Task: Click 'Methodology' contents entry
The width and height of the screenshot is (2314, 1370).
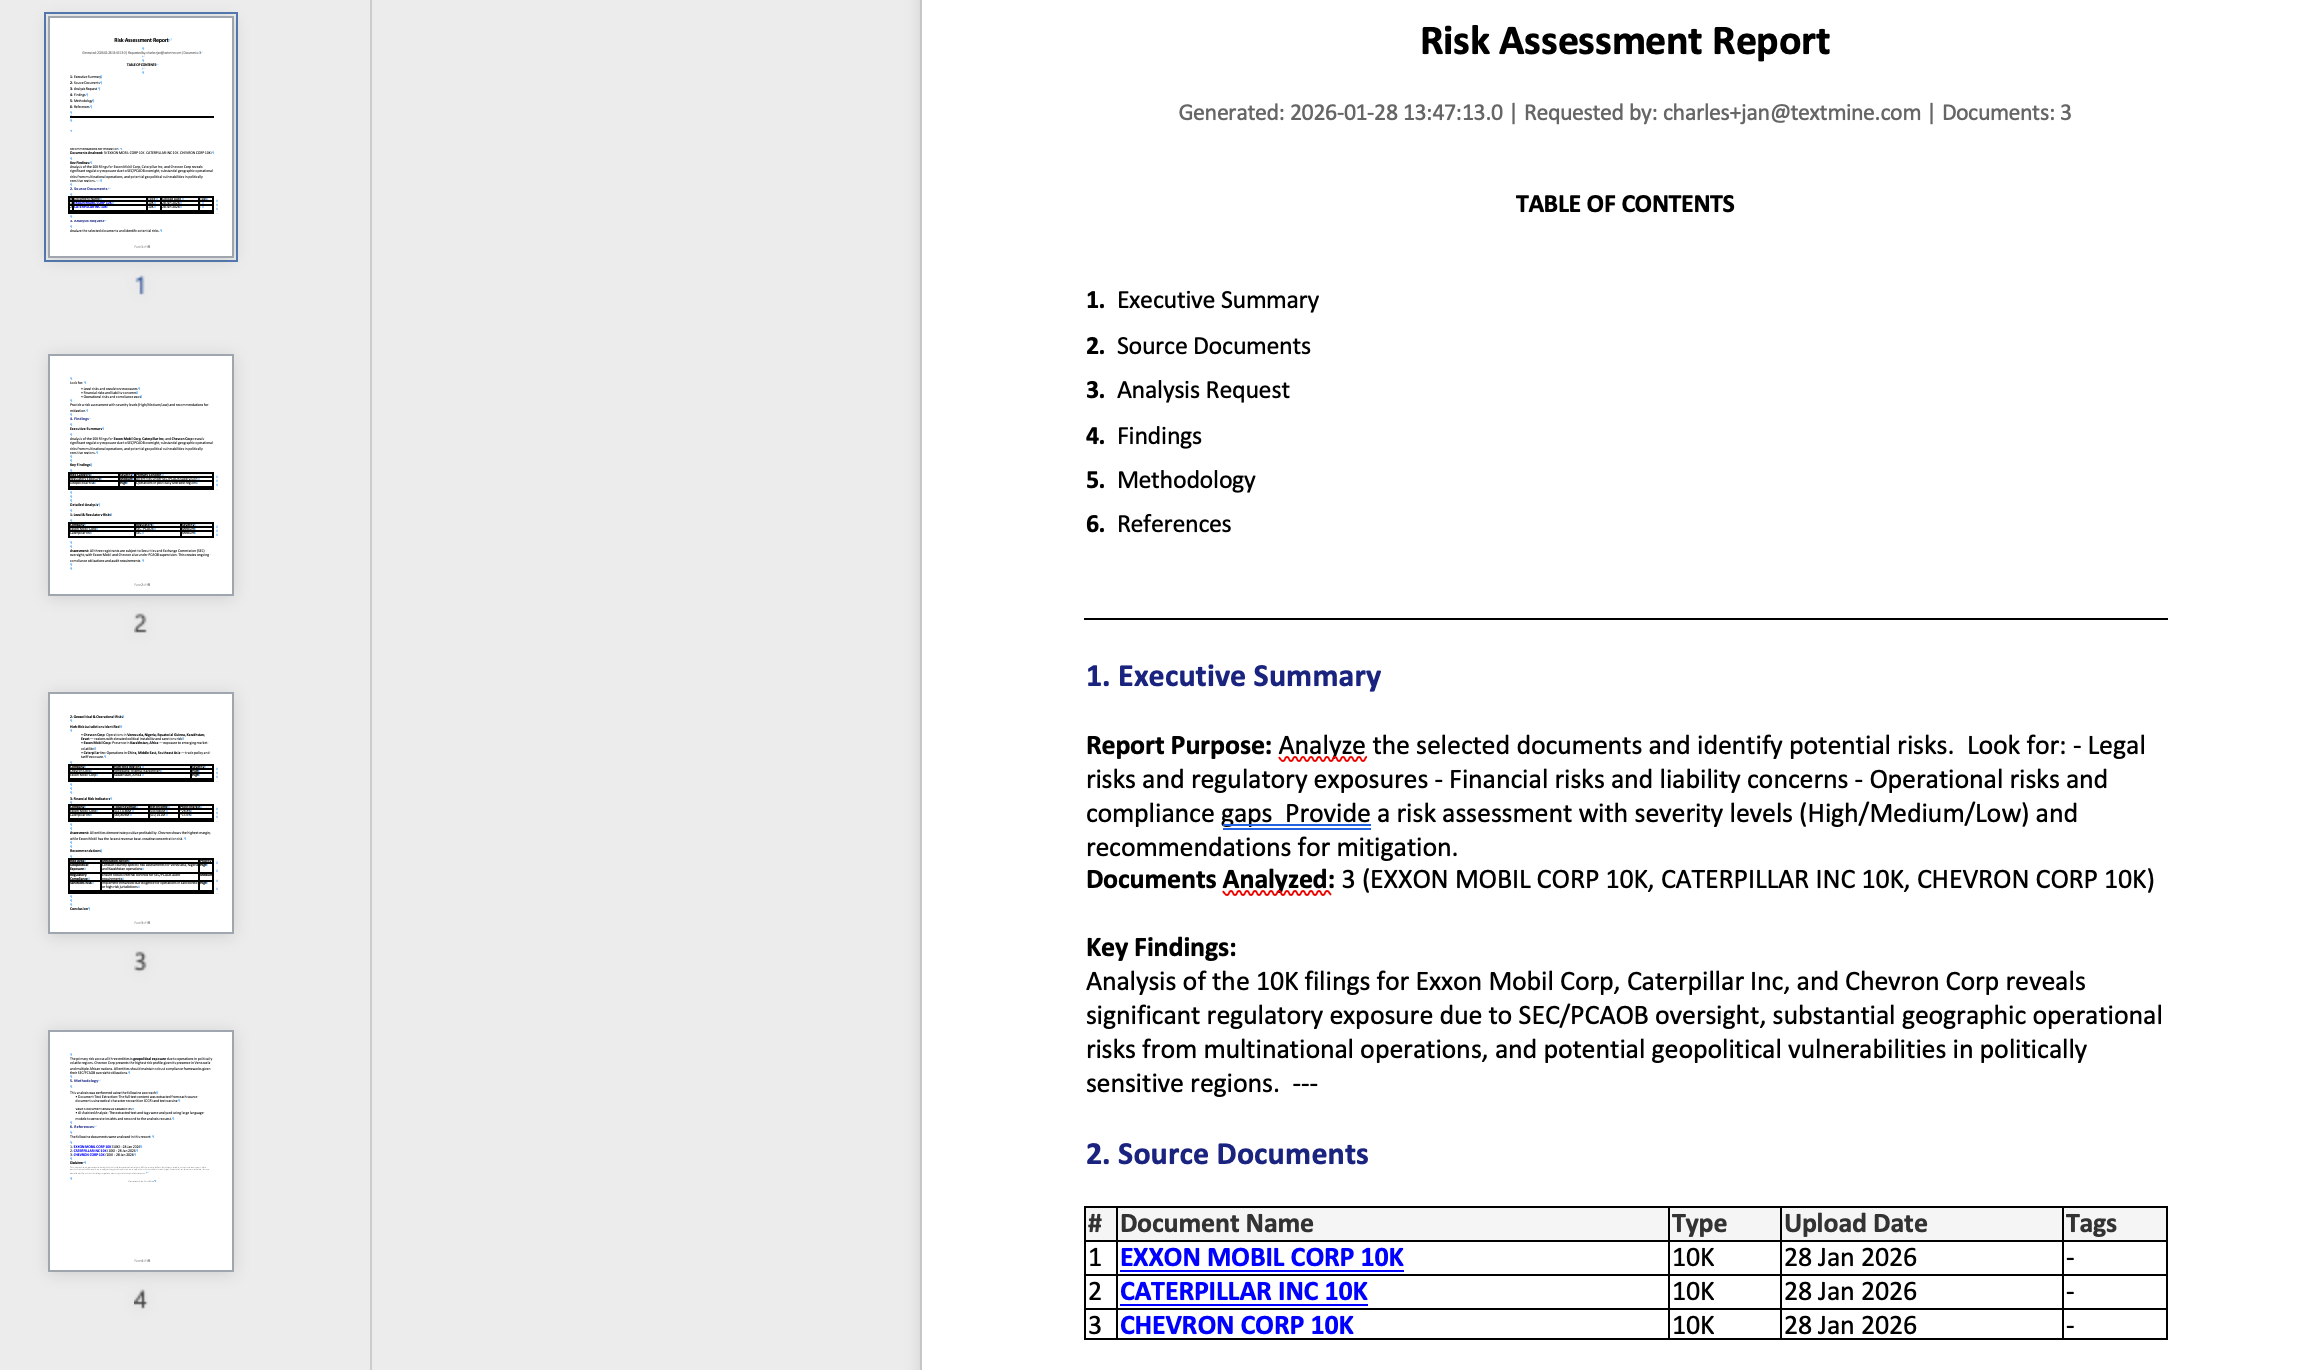Action: 1186,480
